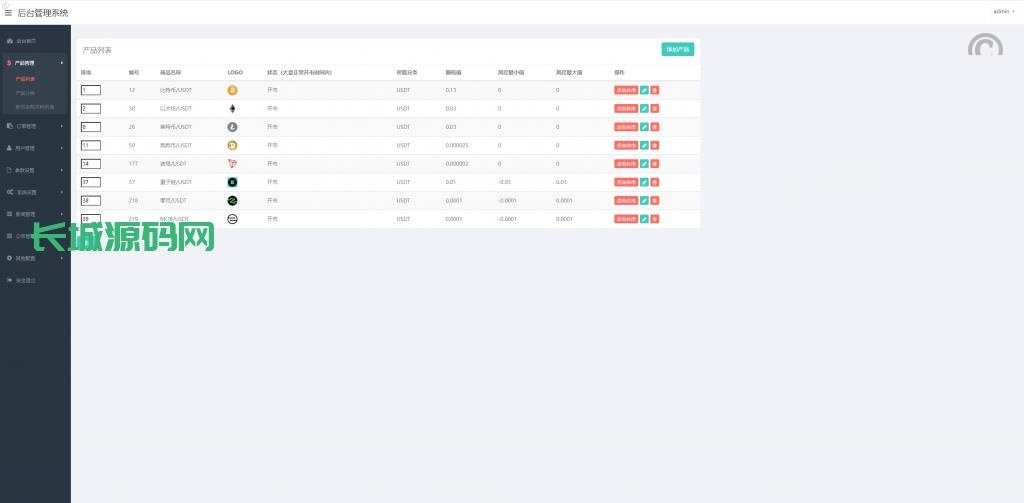Click the sort order field showing 1
The image size is (1024, 503).
tap(90, 90)
